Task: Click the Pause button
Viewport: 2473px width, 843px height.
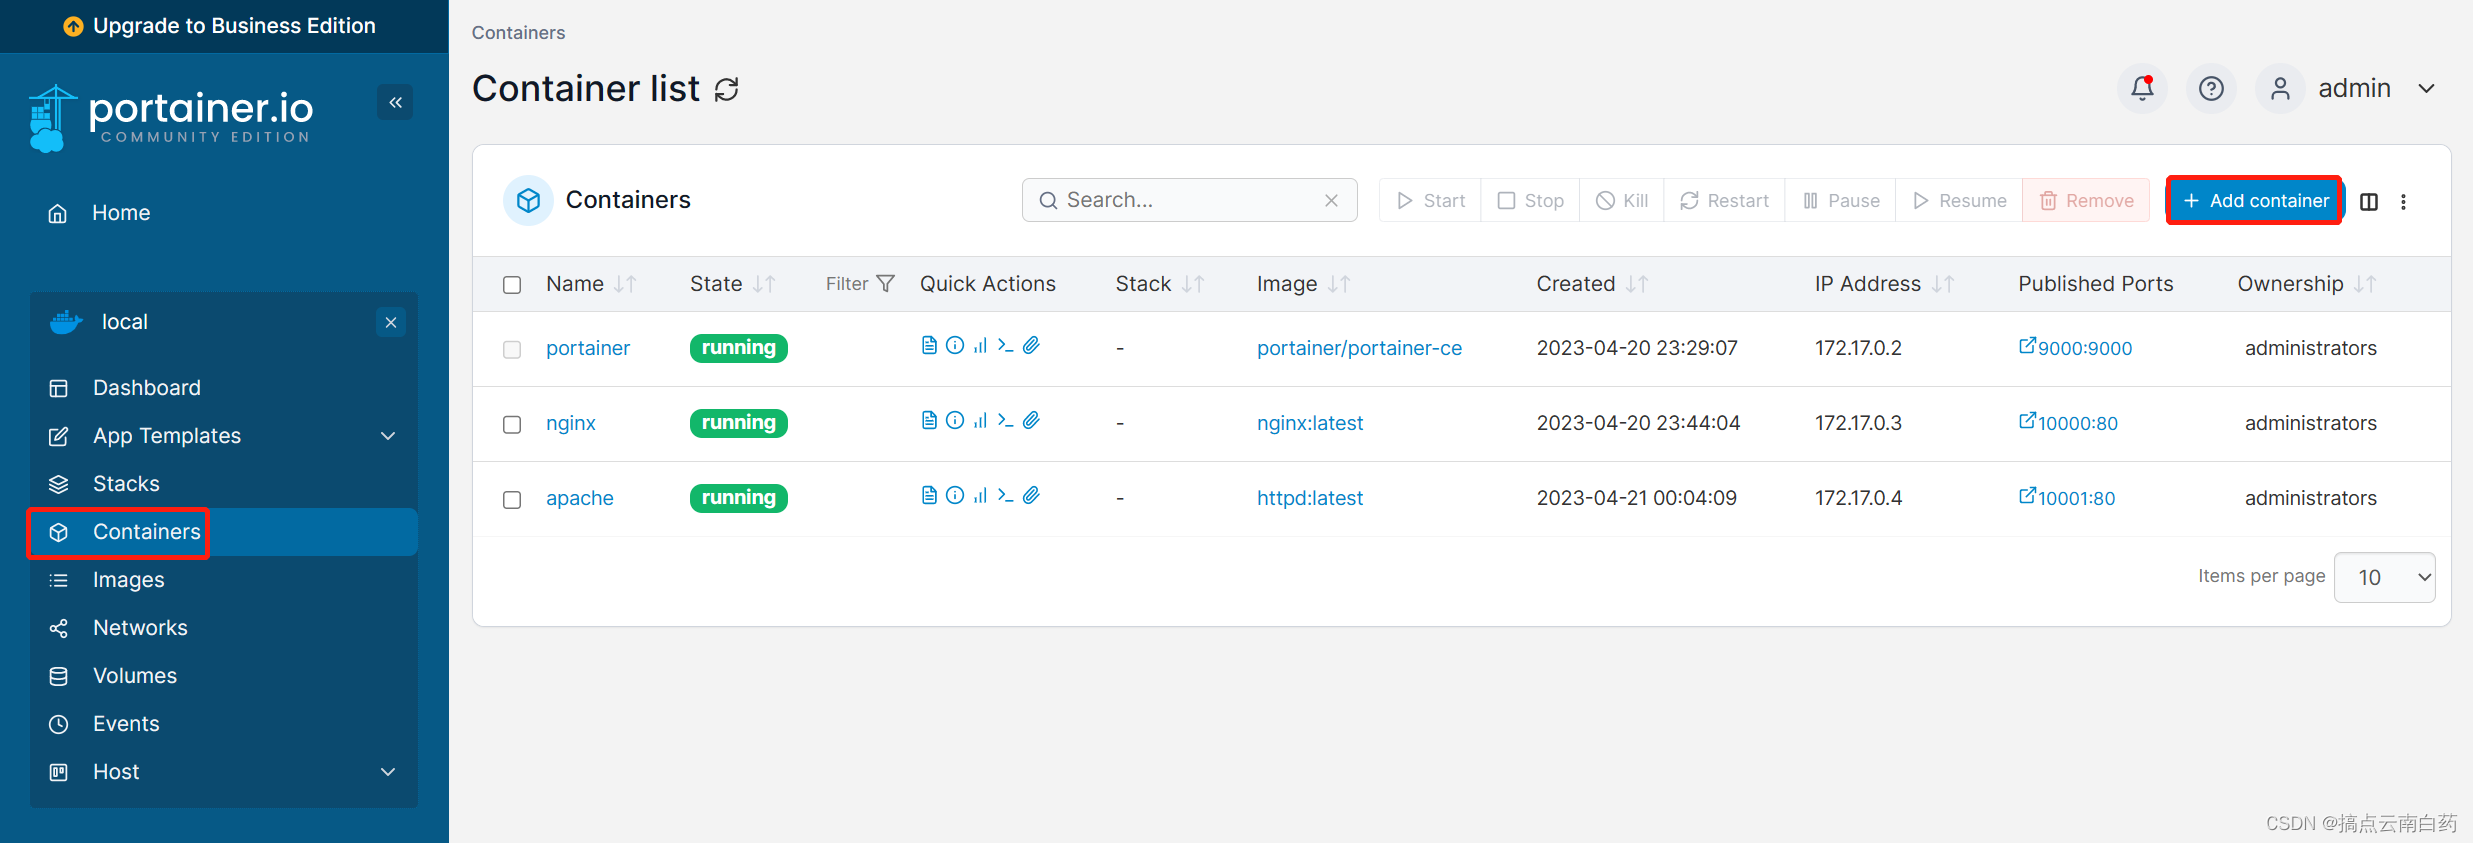Action: [1840, 201]
